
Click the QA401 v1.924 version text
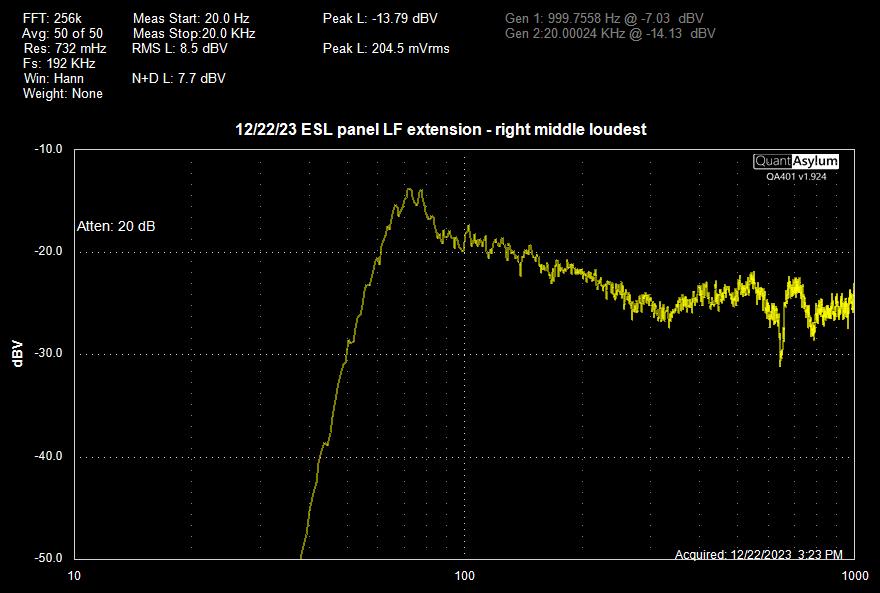point(796,177)
